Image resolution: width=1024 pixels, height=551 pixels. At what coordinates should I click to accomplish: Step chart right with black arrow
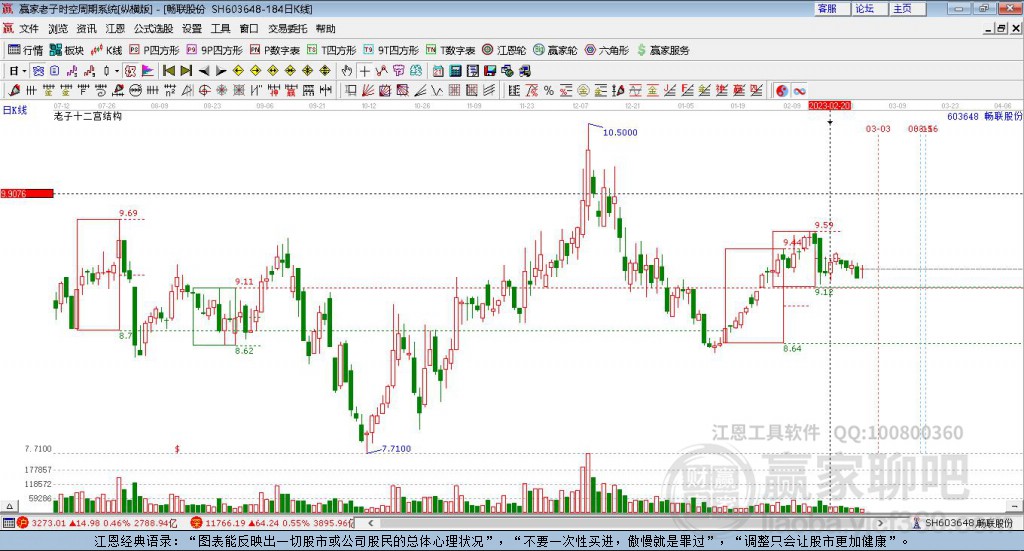click(x=221, y=71)
